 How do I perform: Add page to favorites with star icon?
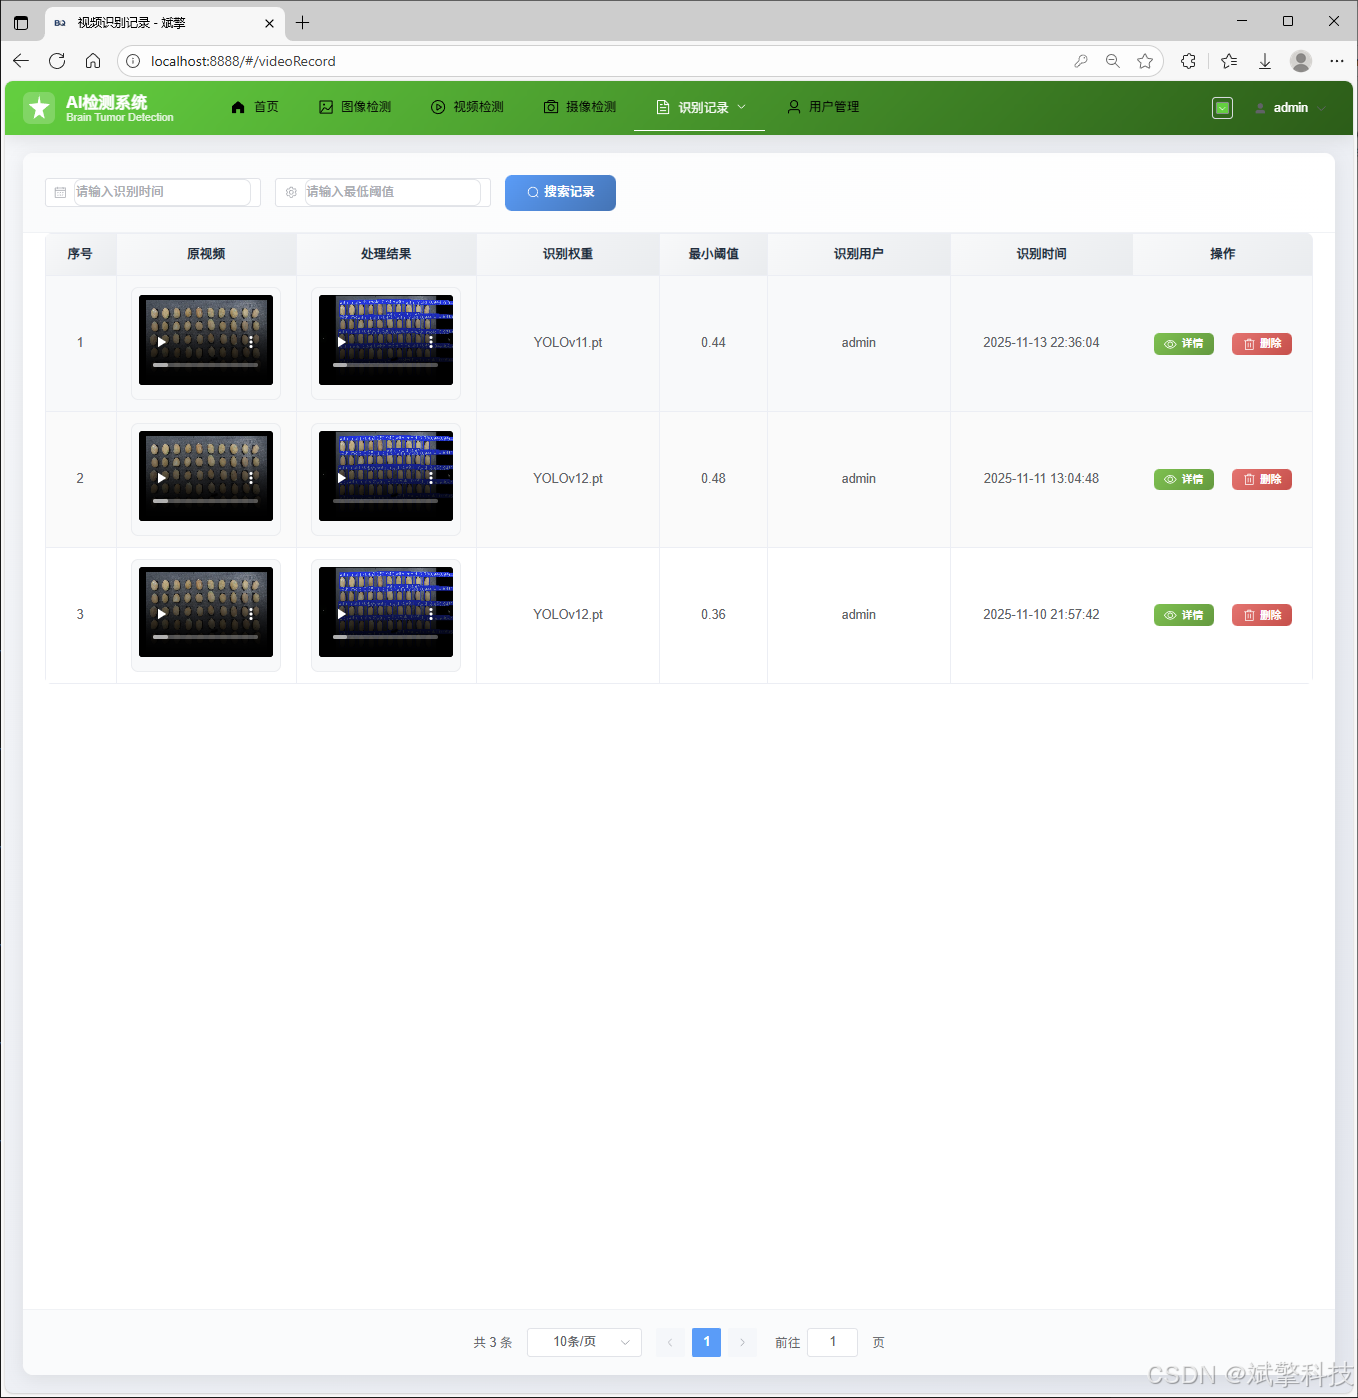[1145, 61]
